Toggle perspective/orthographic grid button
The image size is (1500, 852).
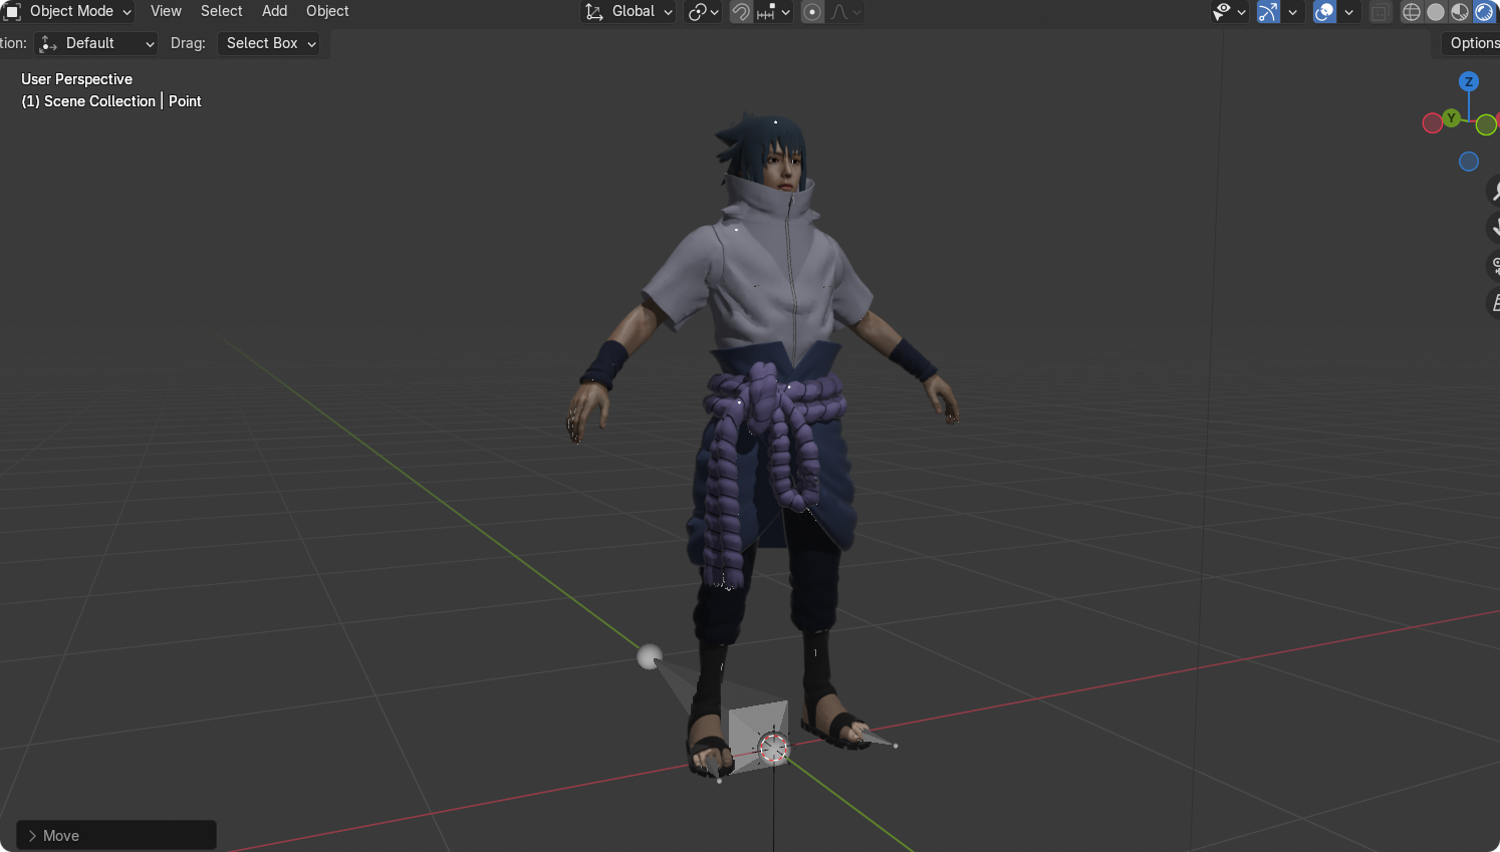1495,302
